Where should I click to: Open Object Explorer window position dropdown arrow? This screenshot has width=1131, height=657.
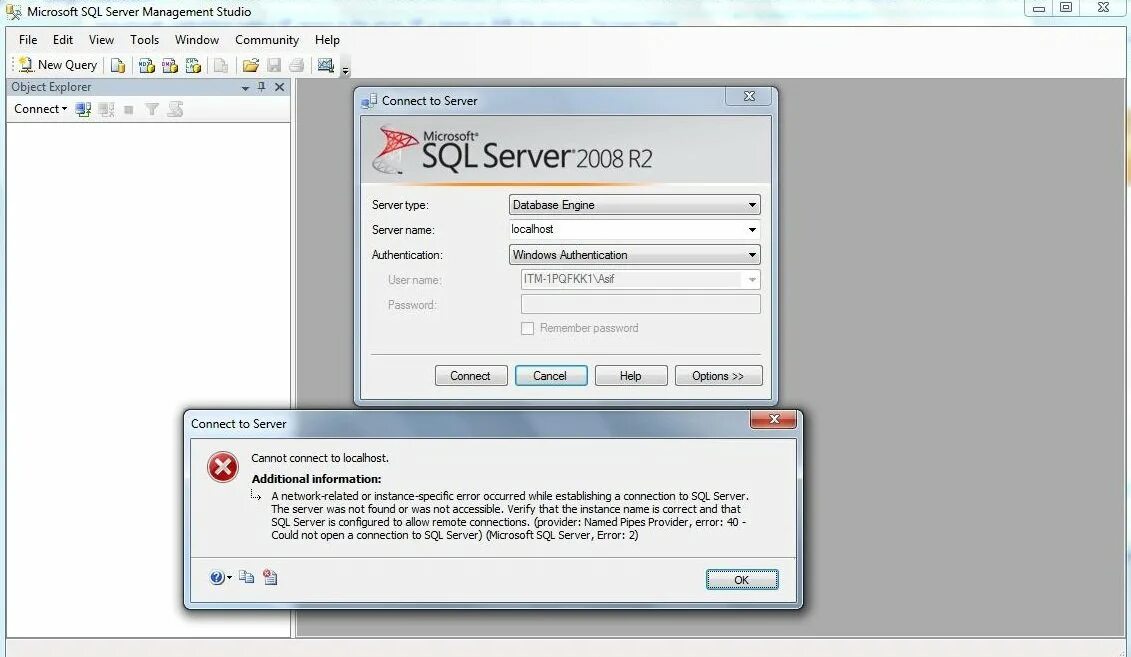pyautogui.click(x=245, y=87)
